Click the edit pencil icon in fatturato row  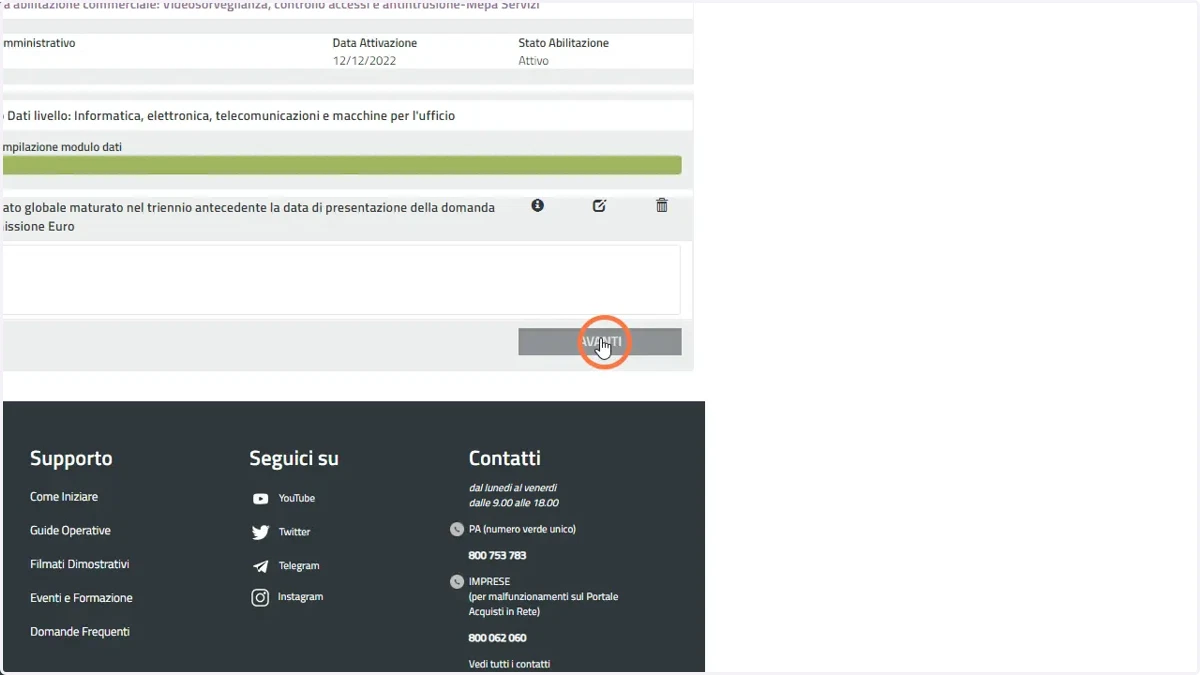click(x=599, y=205)
